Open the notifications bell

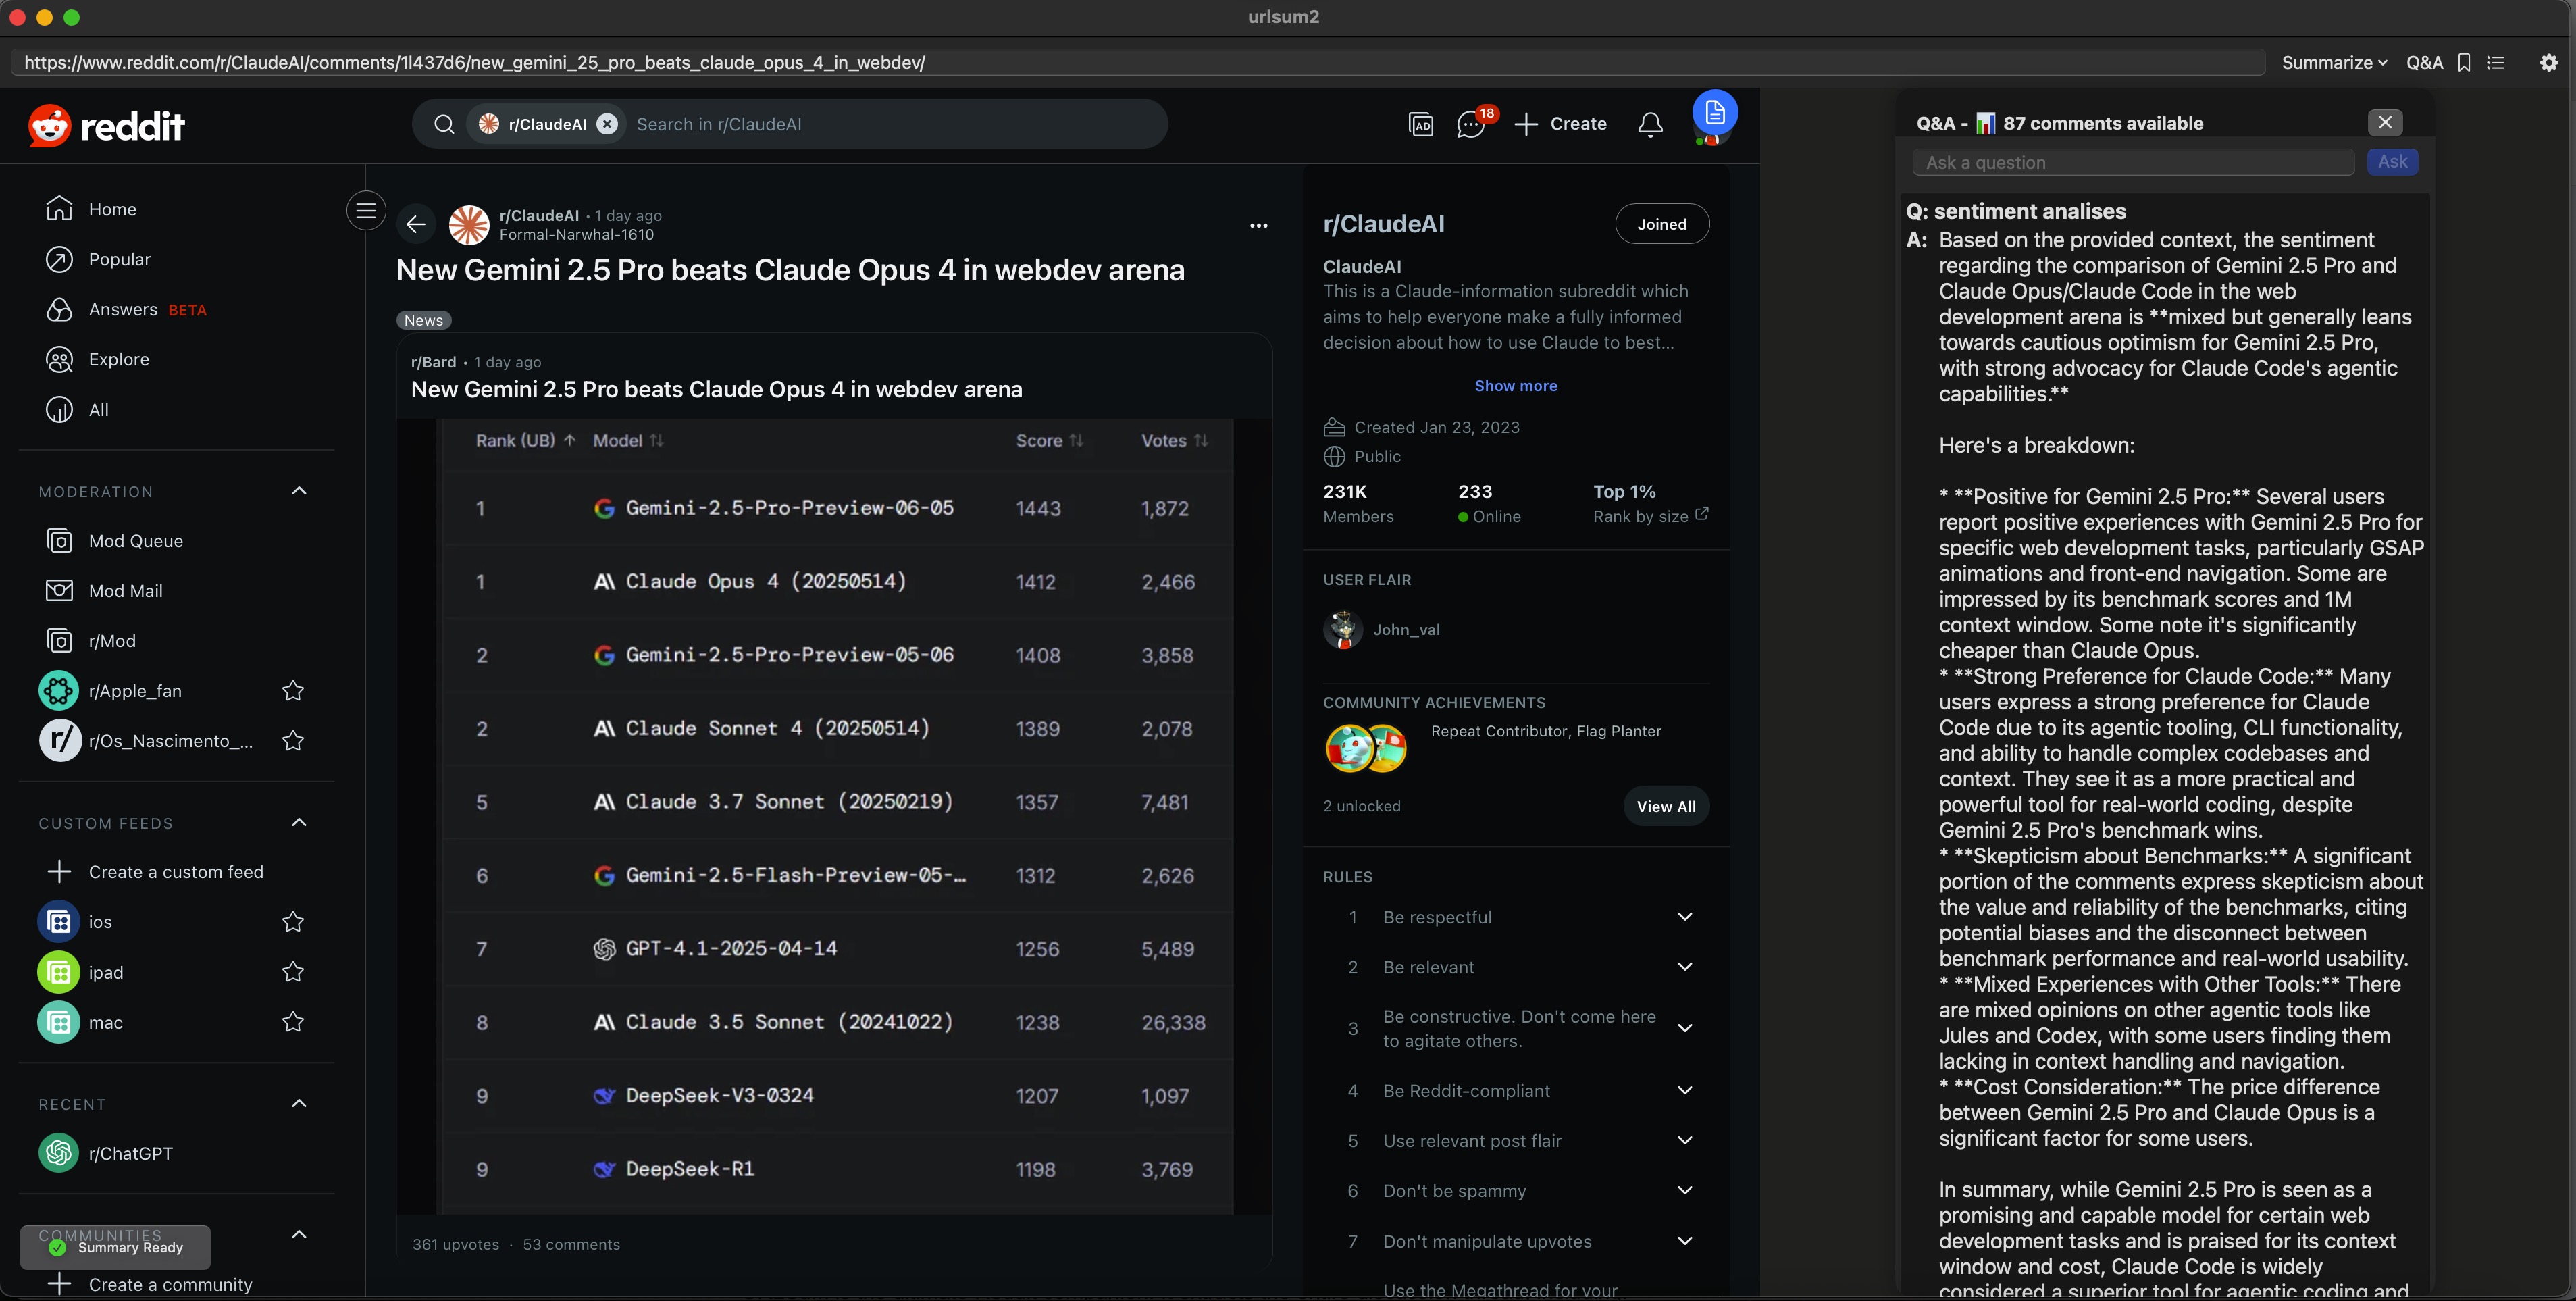[x=1650, y=125]
